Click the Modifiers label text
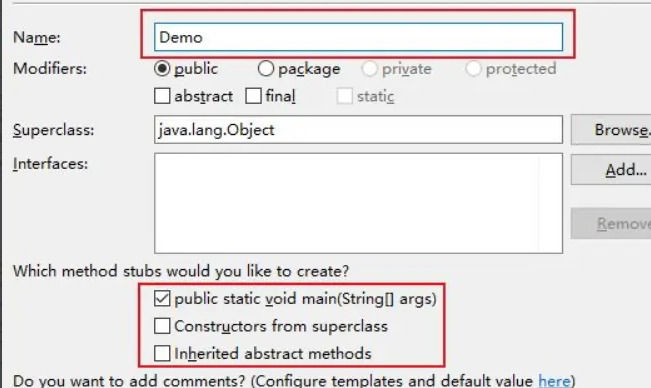This screenshot has height=388, width=651. (x=50, y=68)
